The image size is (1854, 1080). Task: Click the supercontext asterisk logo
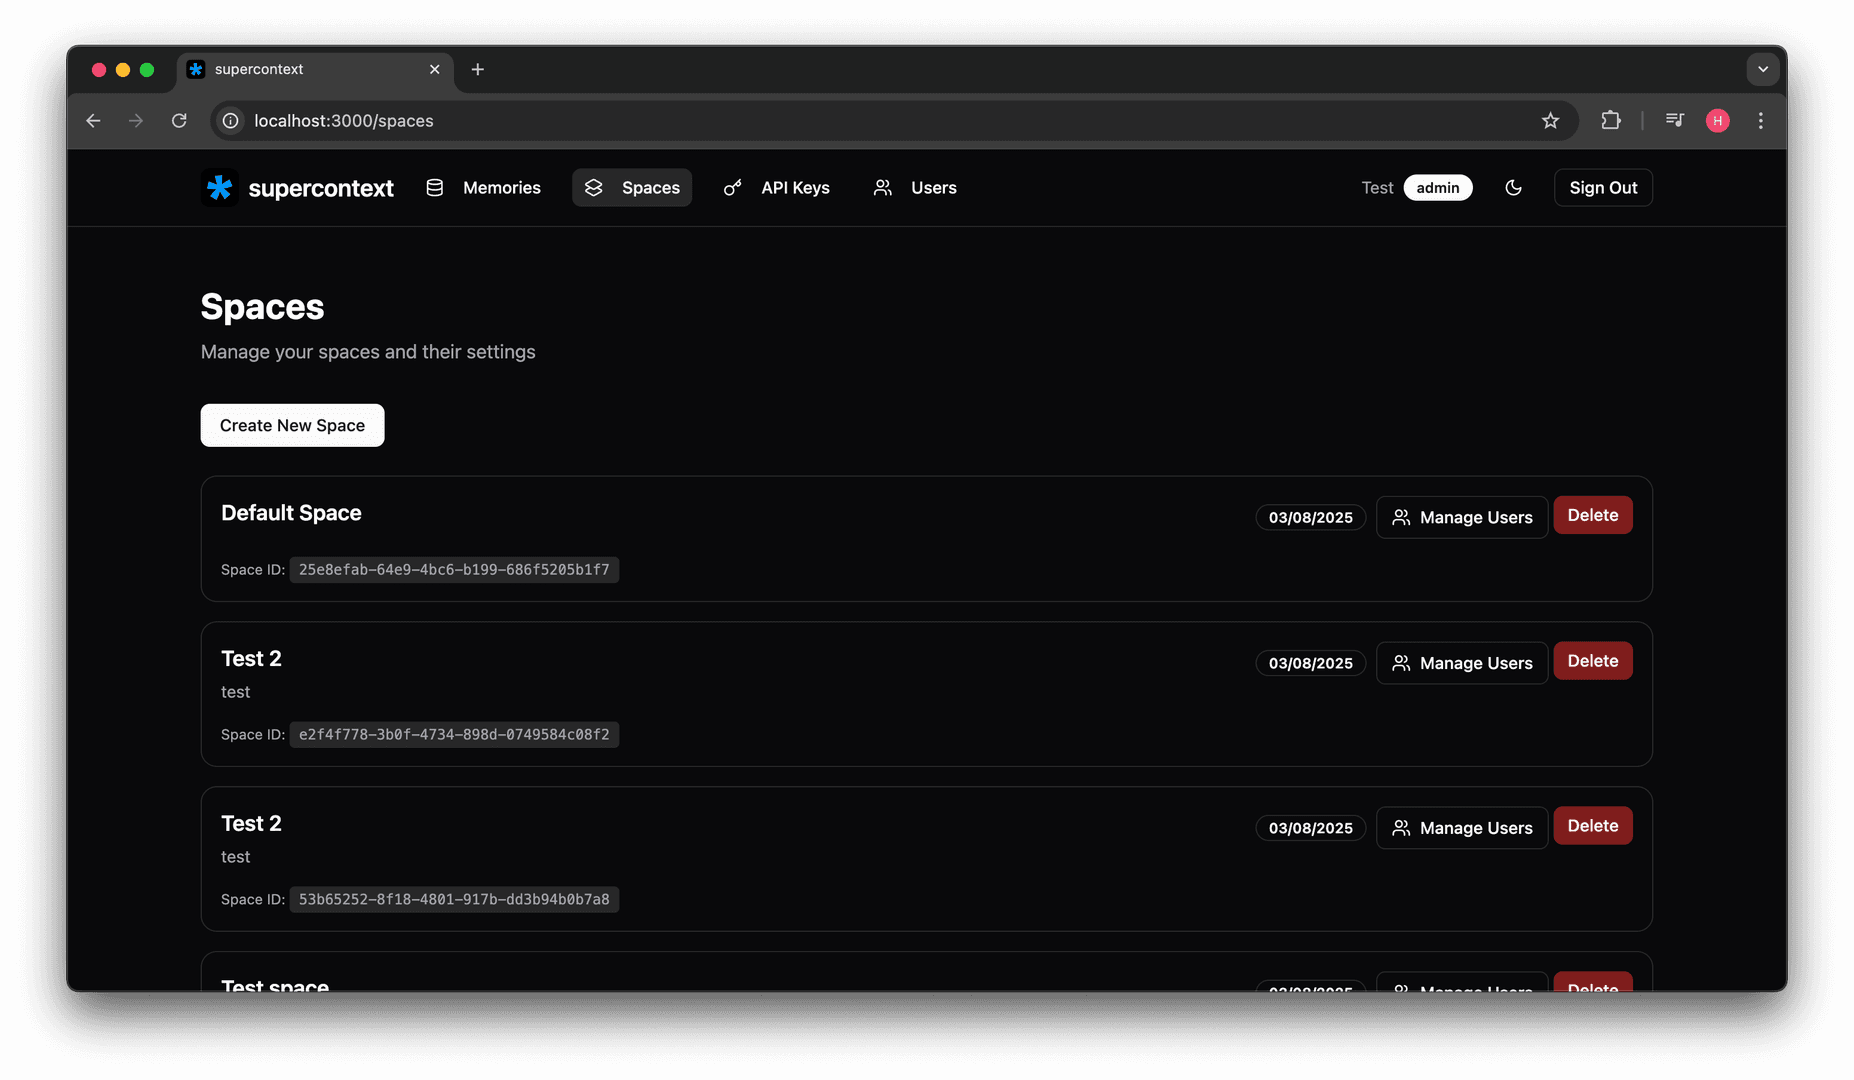[219, 188]
